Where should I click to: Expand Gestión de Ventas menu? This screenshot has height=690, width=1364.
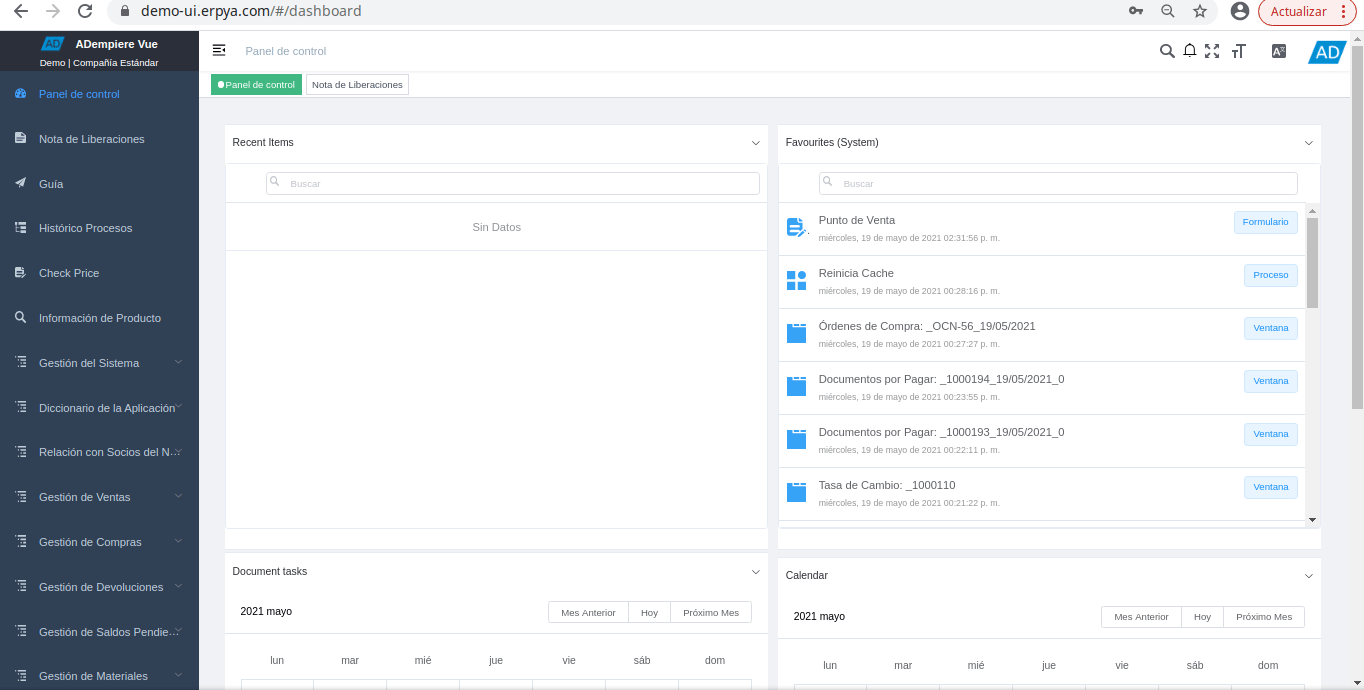click(x=100, y=497)
